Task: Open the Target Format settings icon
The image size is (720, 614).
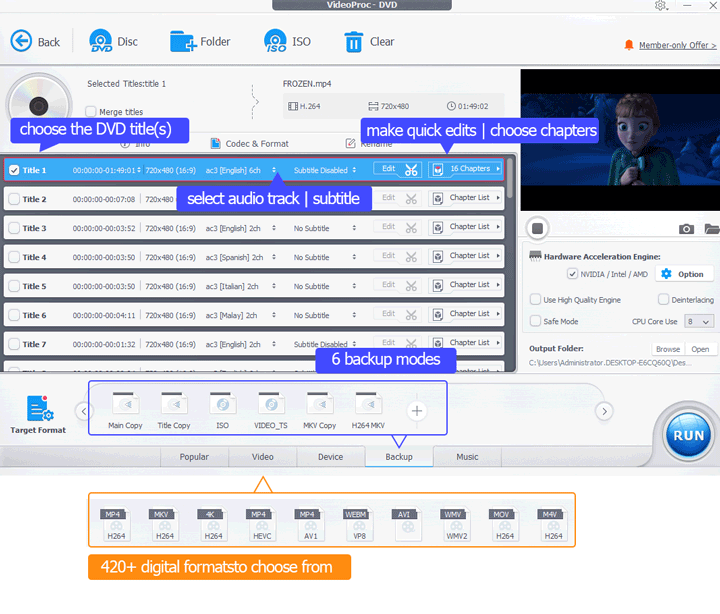Action: pos(40,408)
